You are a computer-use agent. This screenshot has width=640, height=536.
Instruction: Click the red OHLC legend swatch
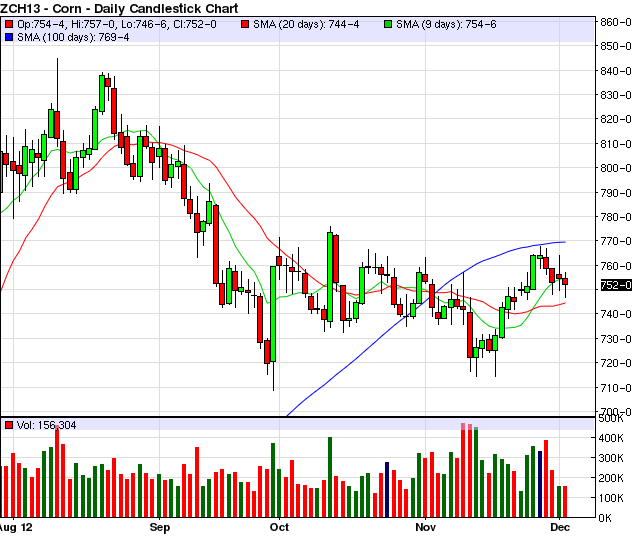pyautogui.click(x=9, y=24)
